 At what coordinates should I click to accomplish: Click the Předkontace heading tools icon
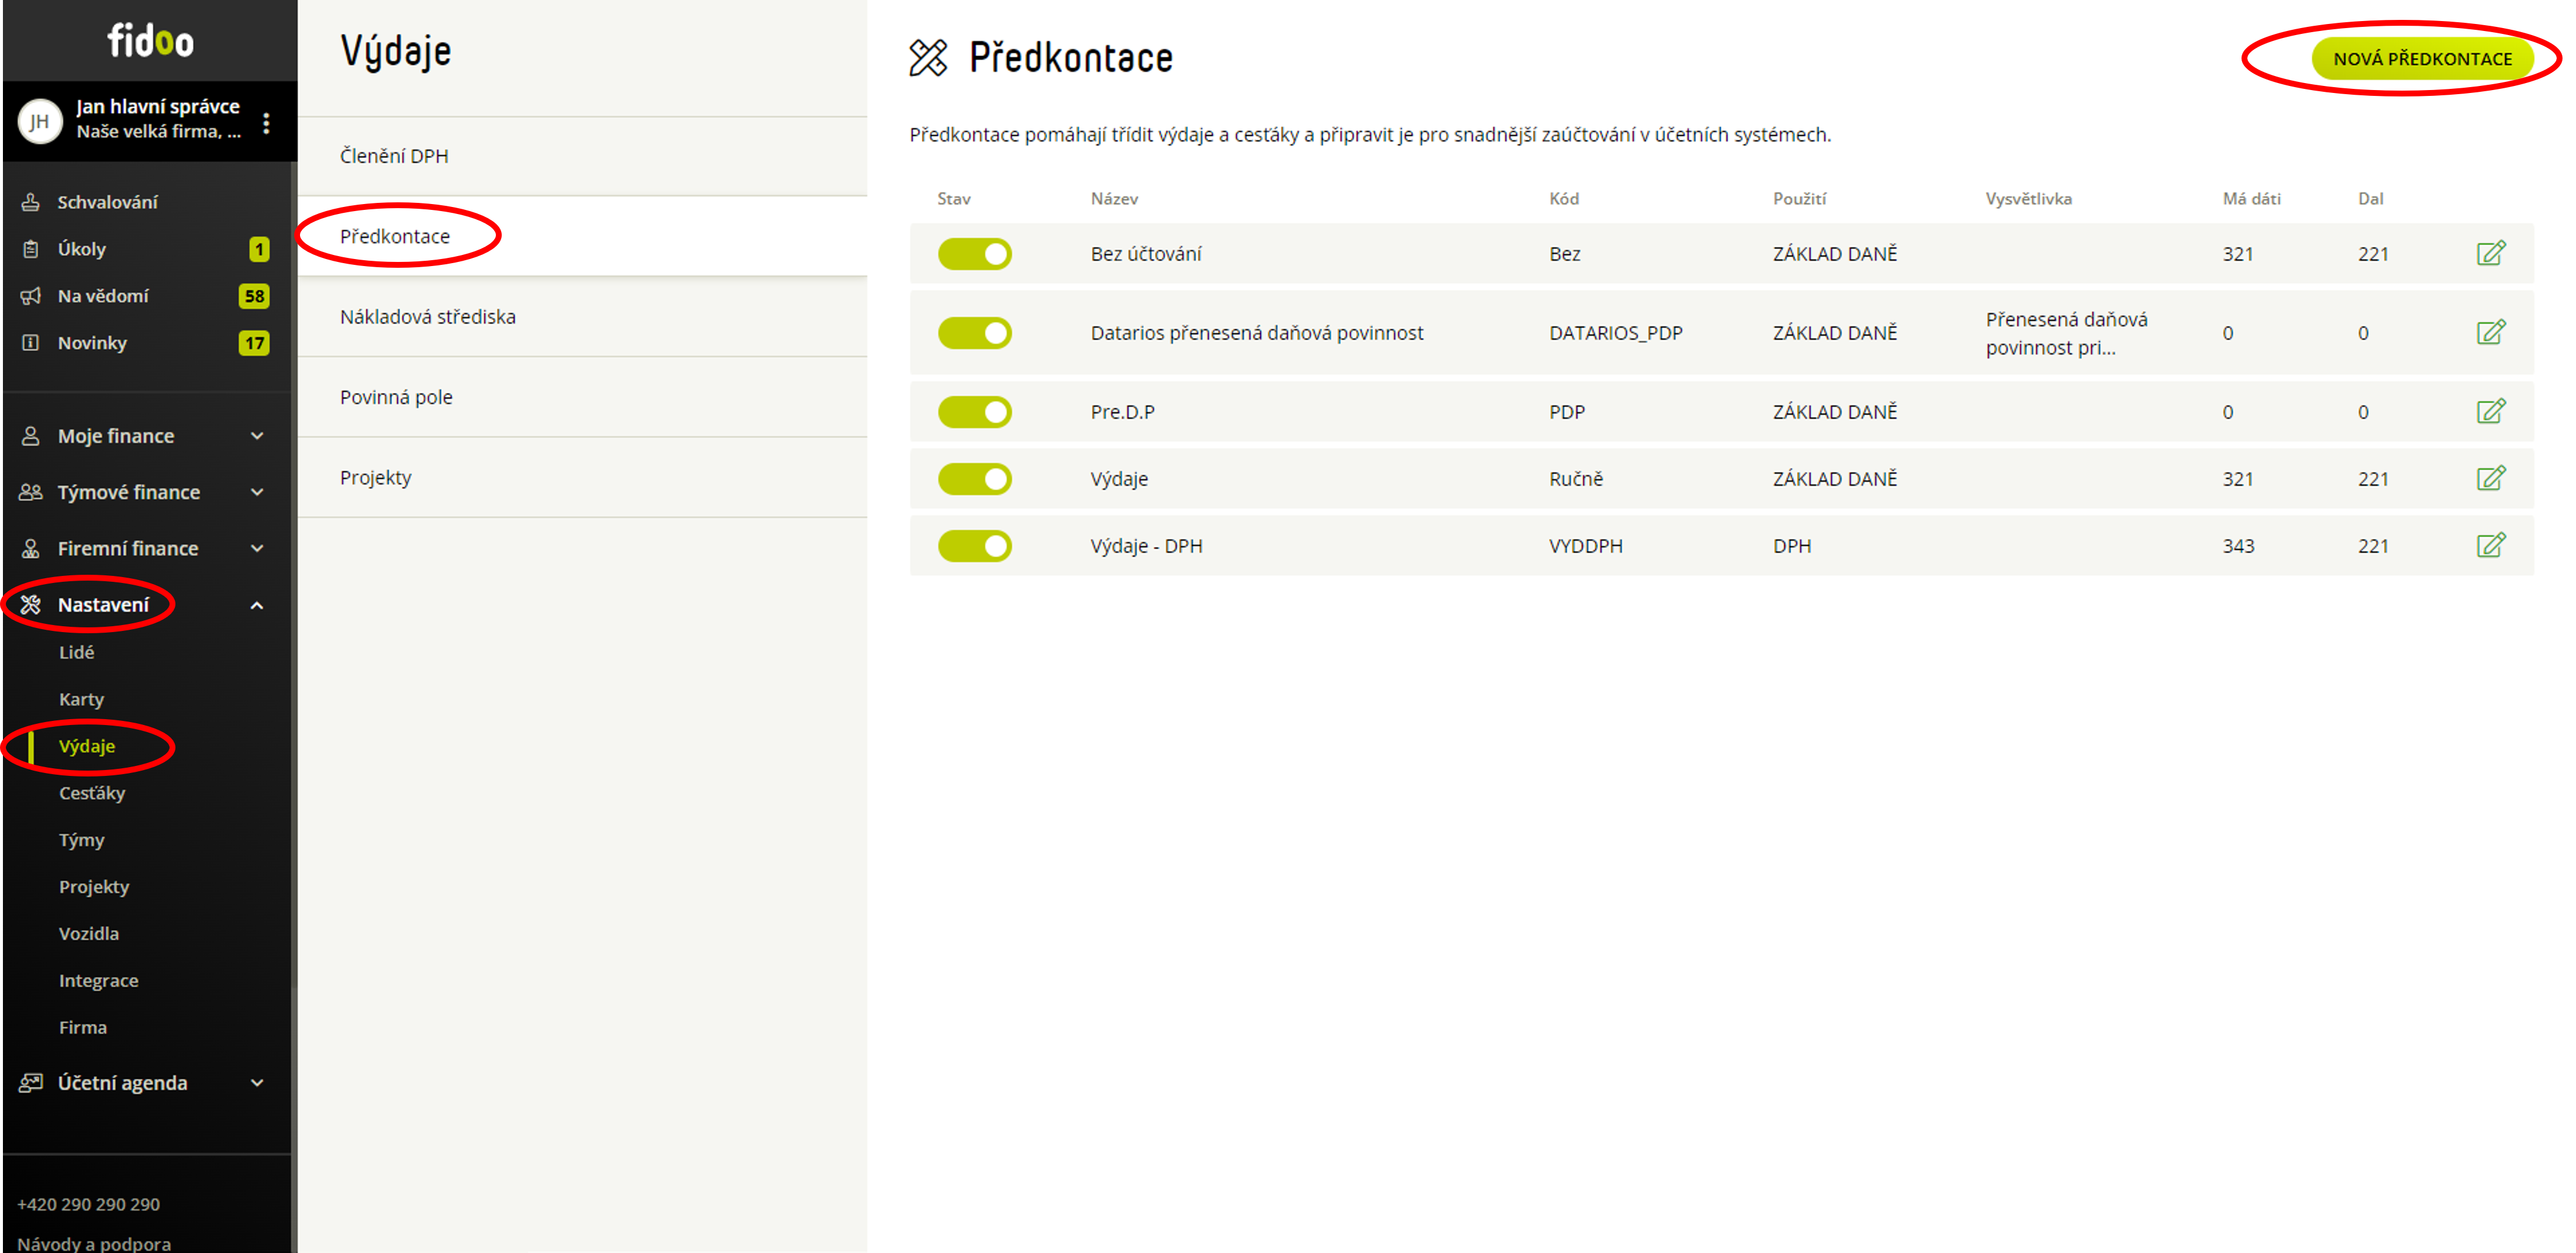[x=928, y=58]
